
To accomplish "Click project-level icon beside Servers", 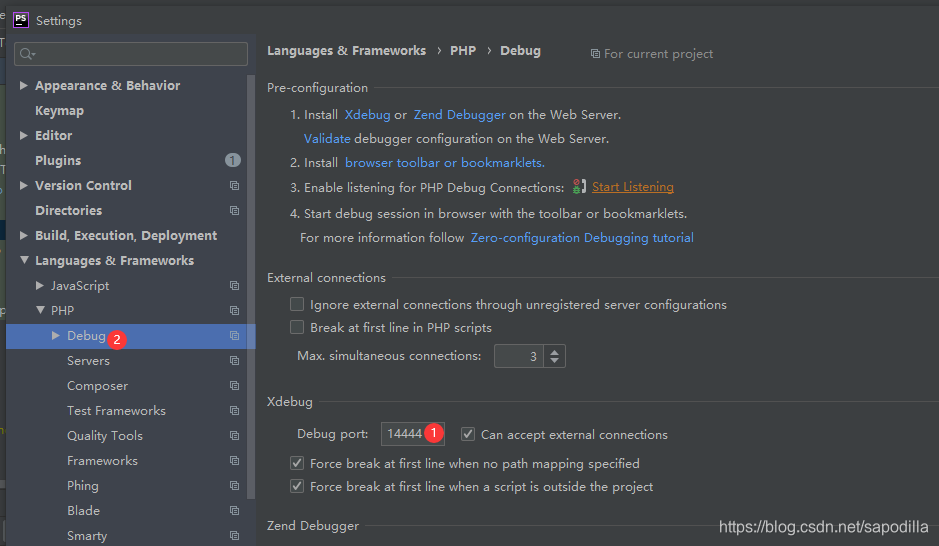I will 234,360.
